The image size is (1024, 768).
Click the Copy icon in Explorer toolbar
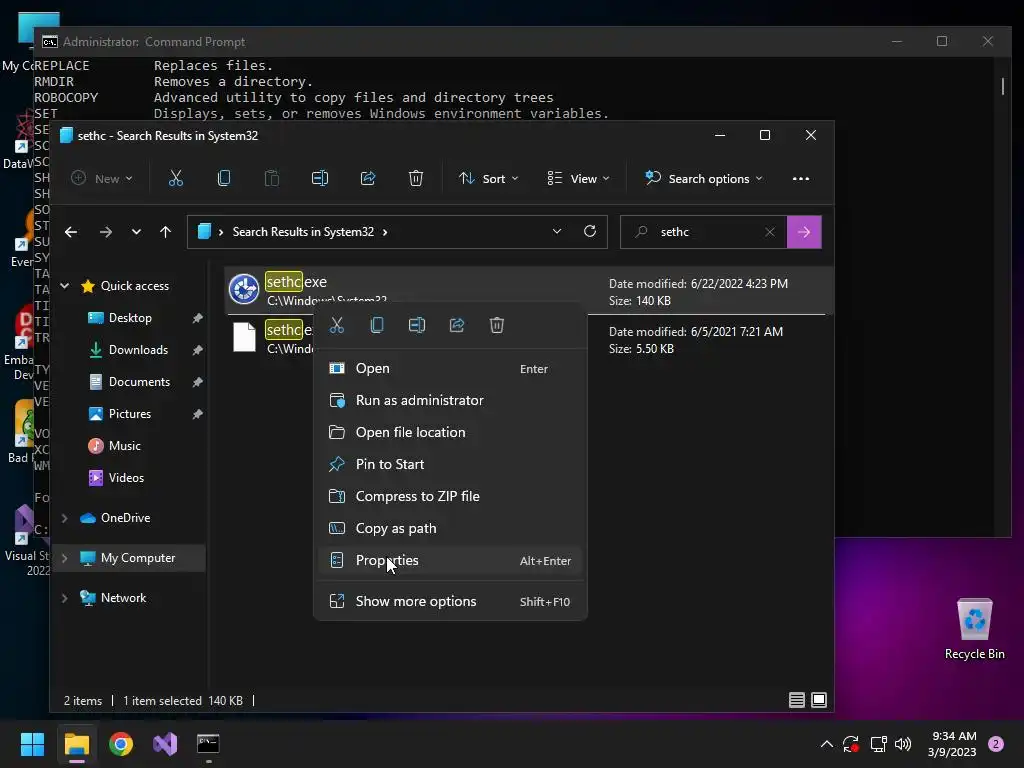click(224, 178)
